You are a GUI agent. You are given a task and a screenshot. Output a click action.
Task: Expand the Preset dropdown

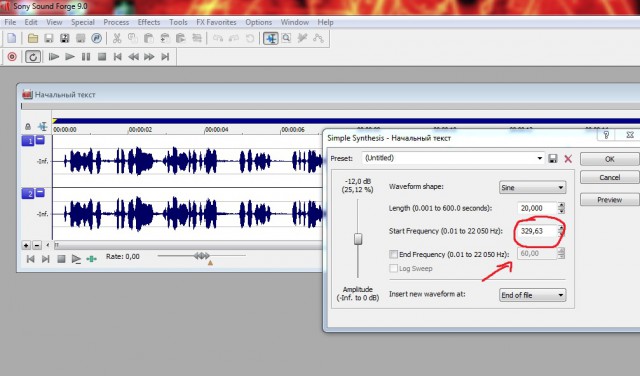540,158
